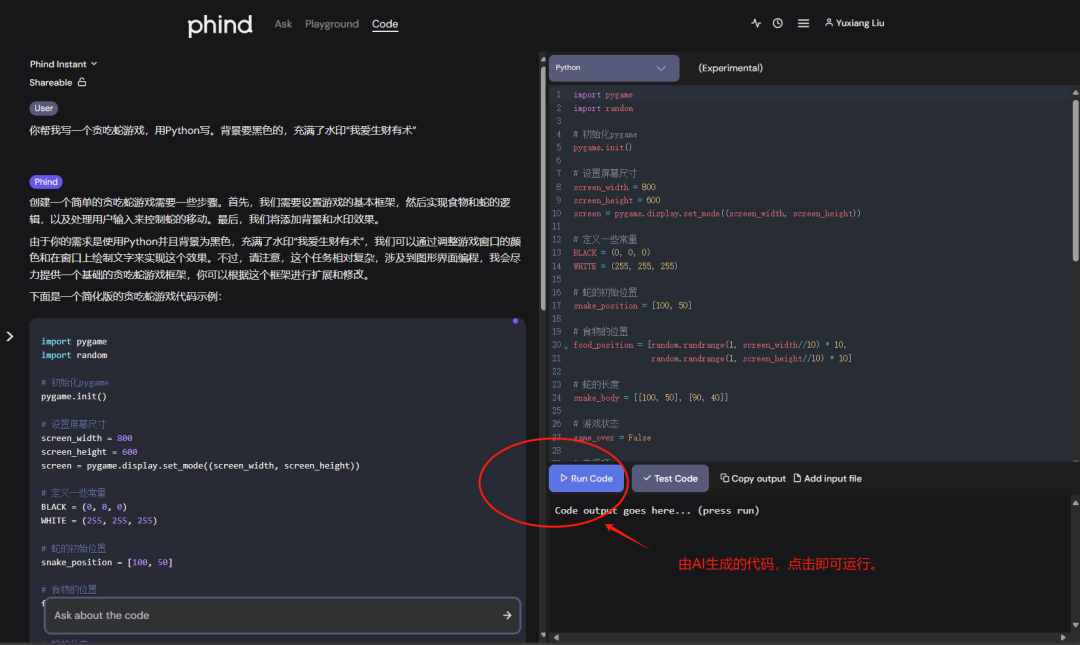Click Add input file
Viewport: 1080px width, 645px height.
point(827,478)
